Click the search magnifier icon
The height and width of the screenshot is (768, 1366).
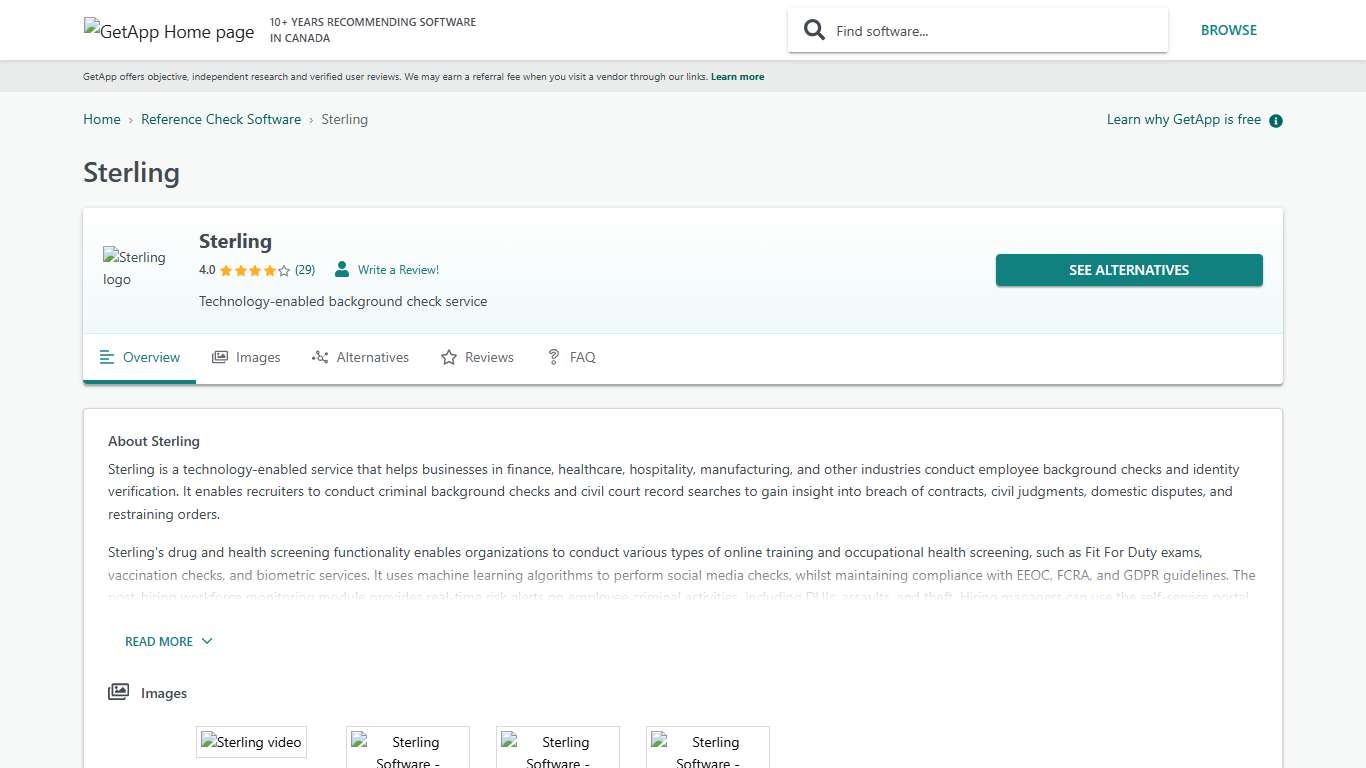pos(815,30)
